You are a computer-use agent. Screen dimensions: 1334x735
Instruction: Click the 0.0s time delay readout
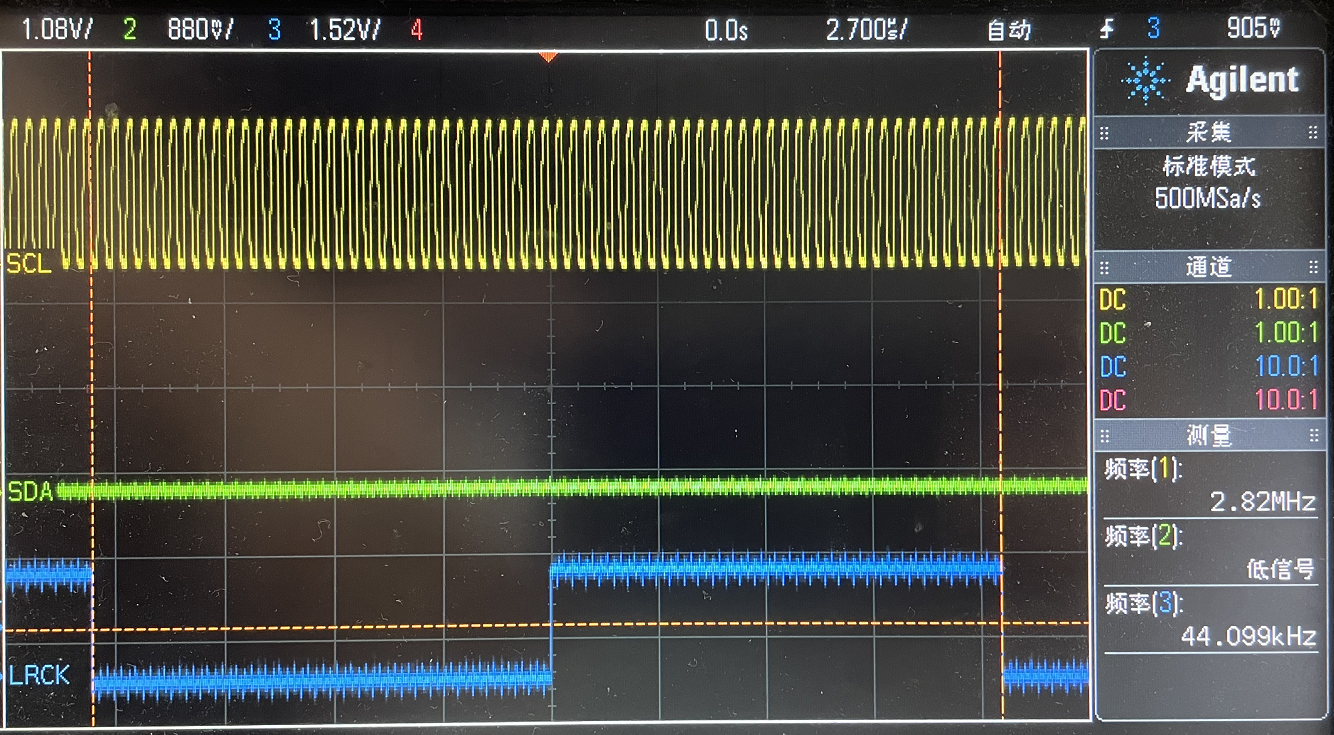(x=726, y=30)
